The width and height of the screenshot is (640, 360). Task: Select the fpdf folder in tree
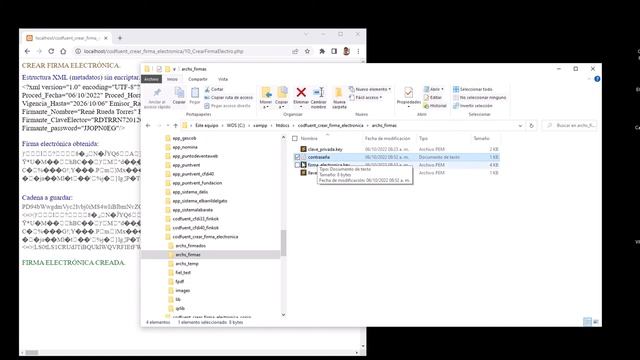tap(180, 282)
